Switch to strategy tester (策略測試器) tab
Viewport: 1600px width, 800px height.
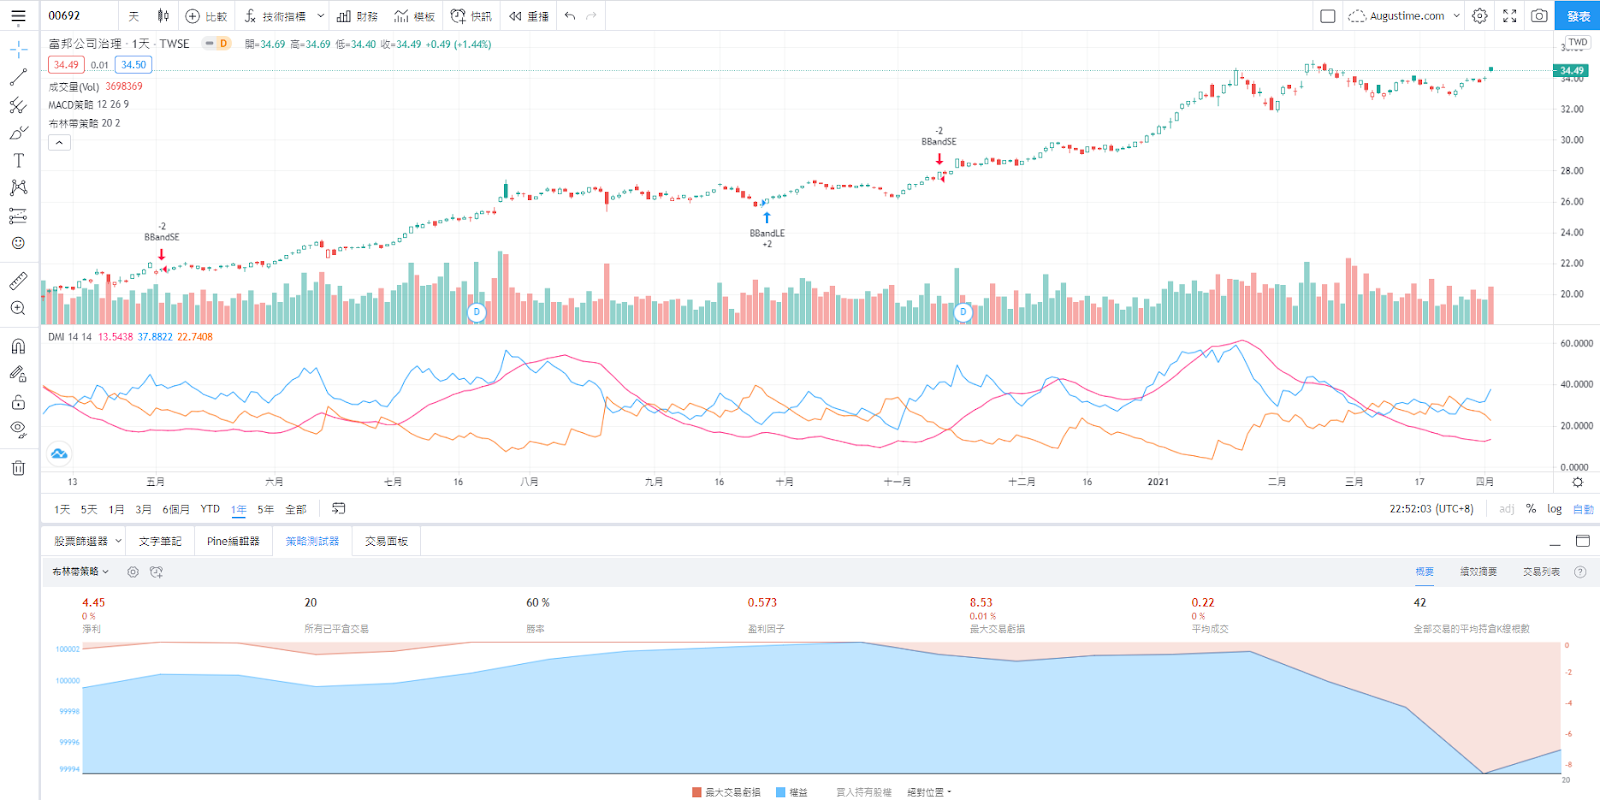(x=312, y=541)
